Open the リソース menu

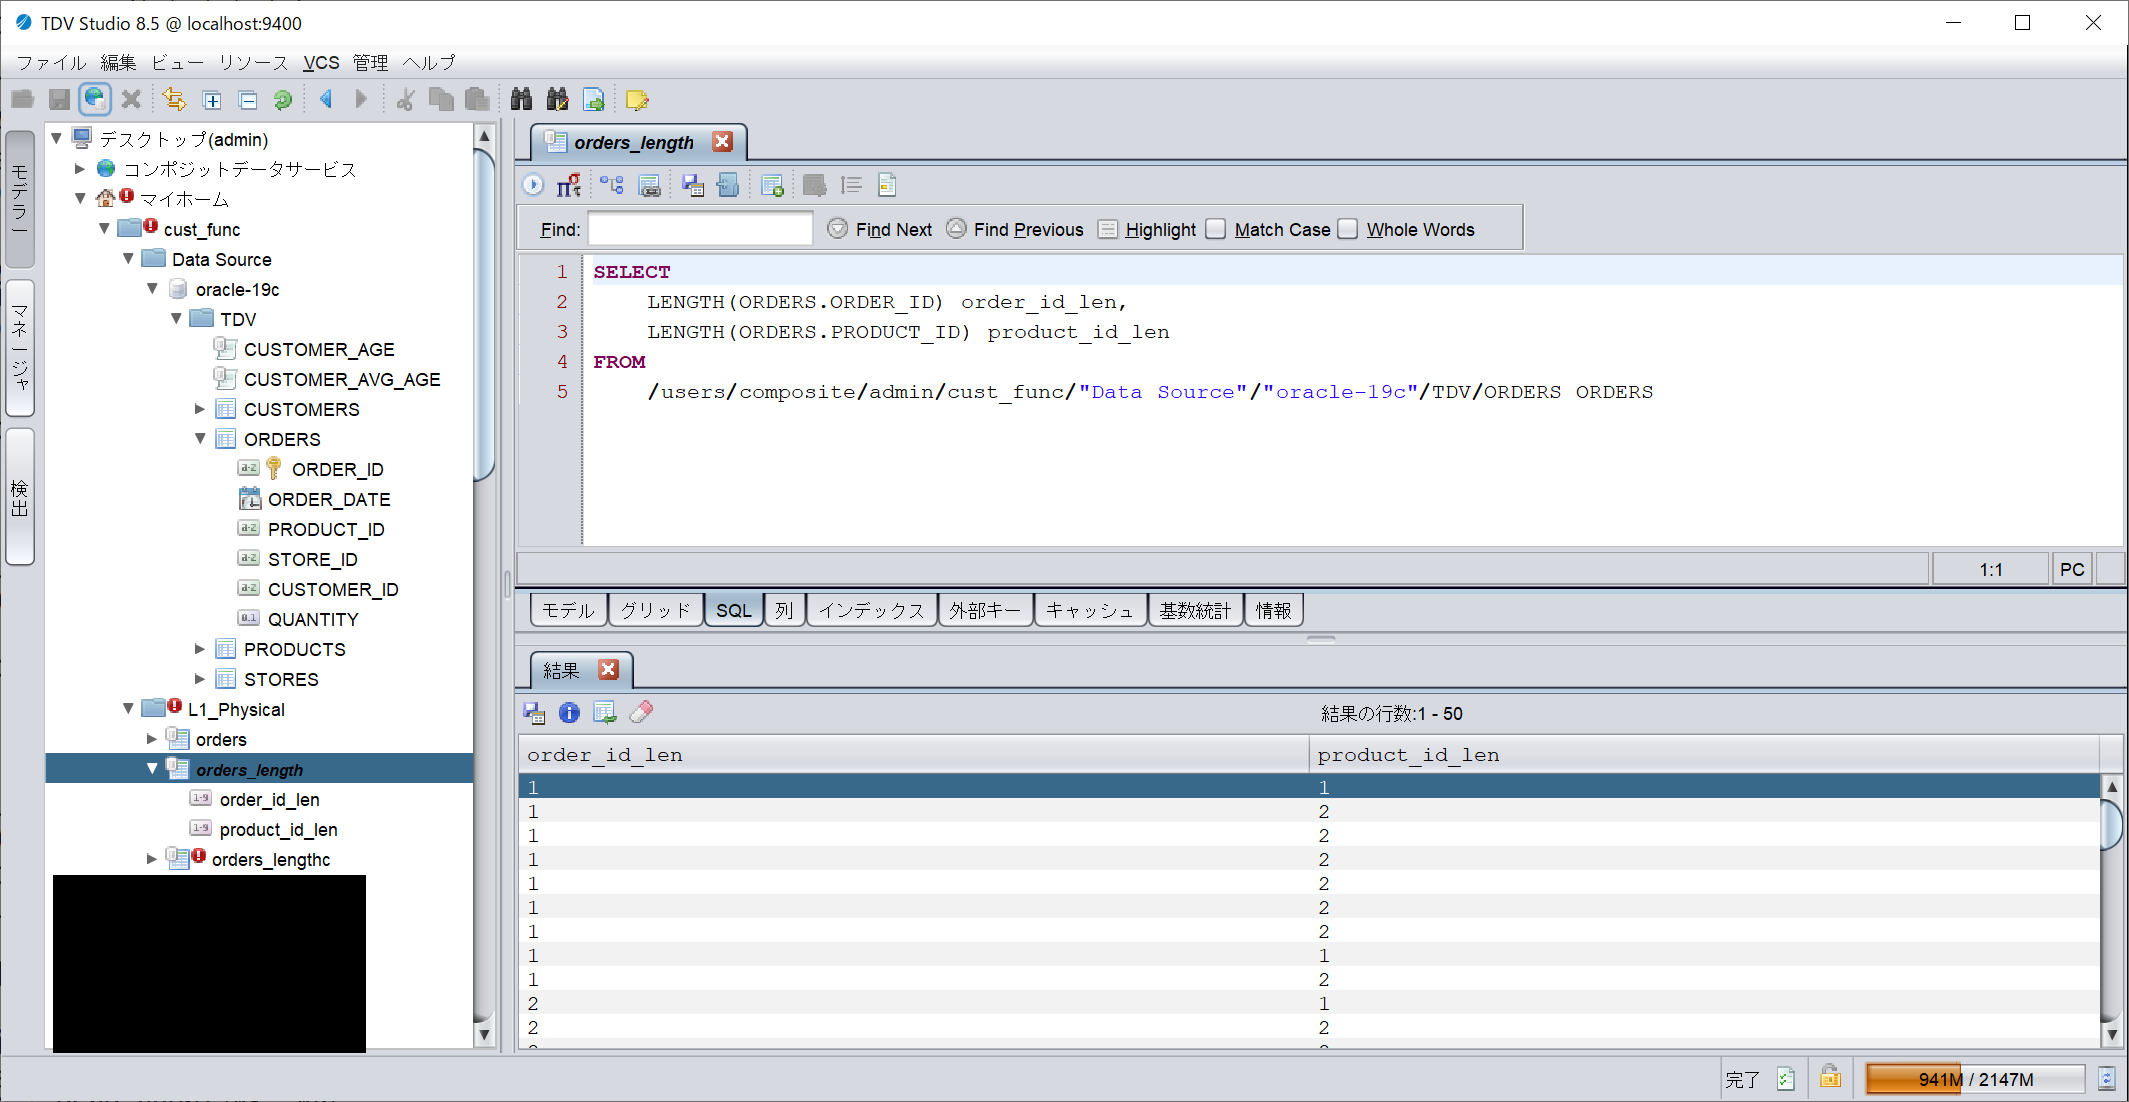click(254, 62)
